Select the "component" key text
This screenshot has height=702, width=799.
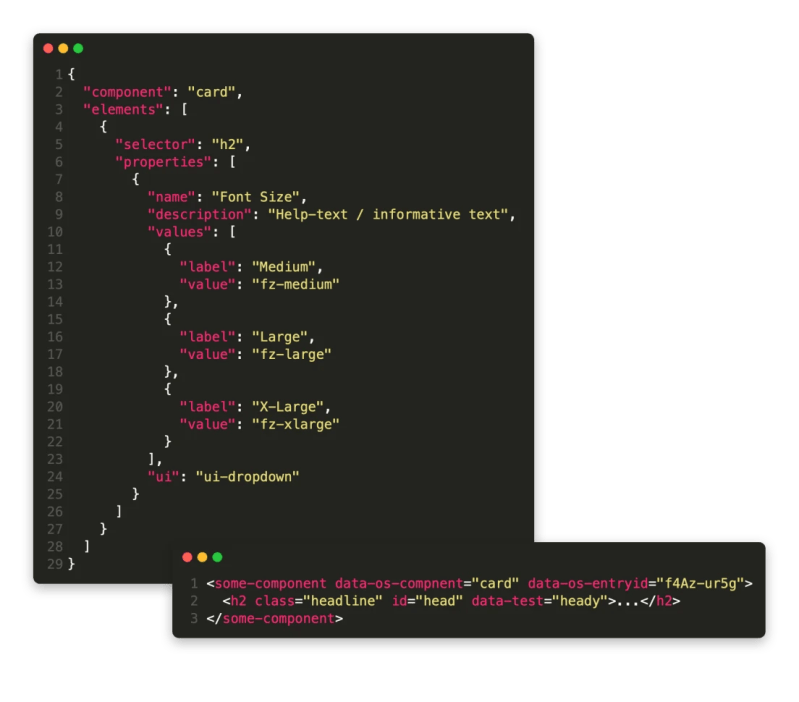pos(127,92)
